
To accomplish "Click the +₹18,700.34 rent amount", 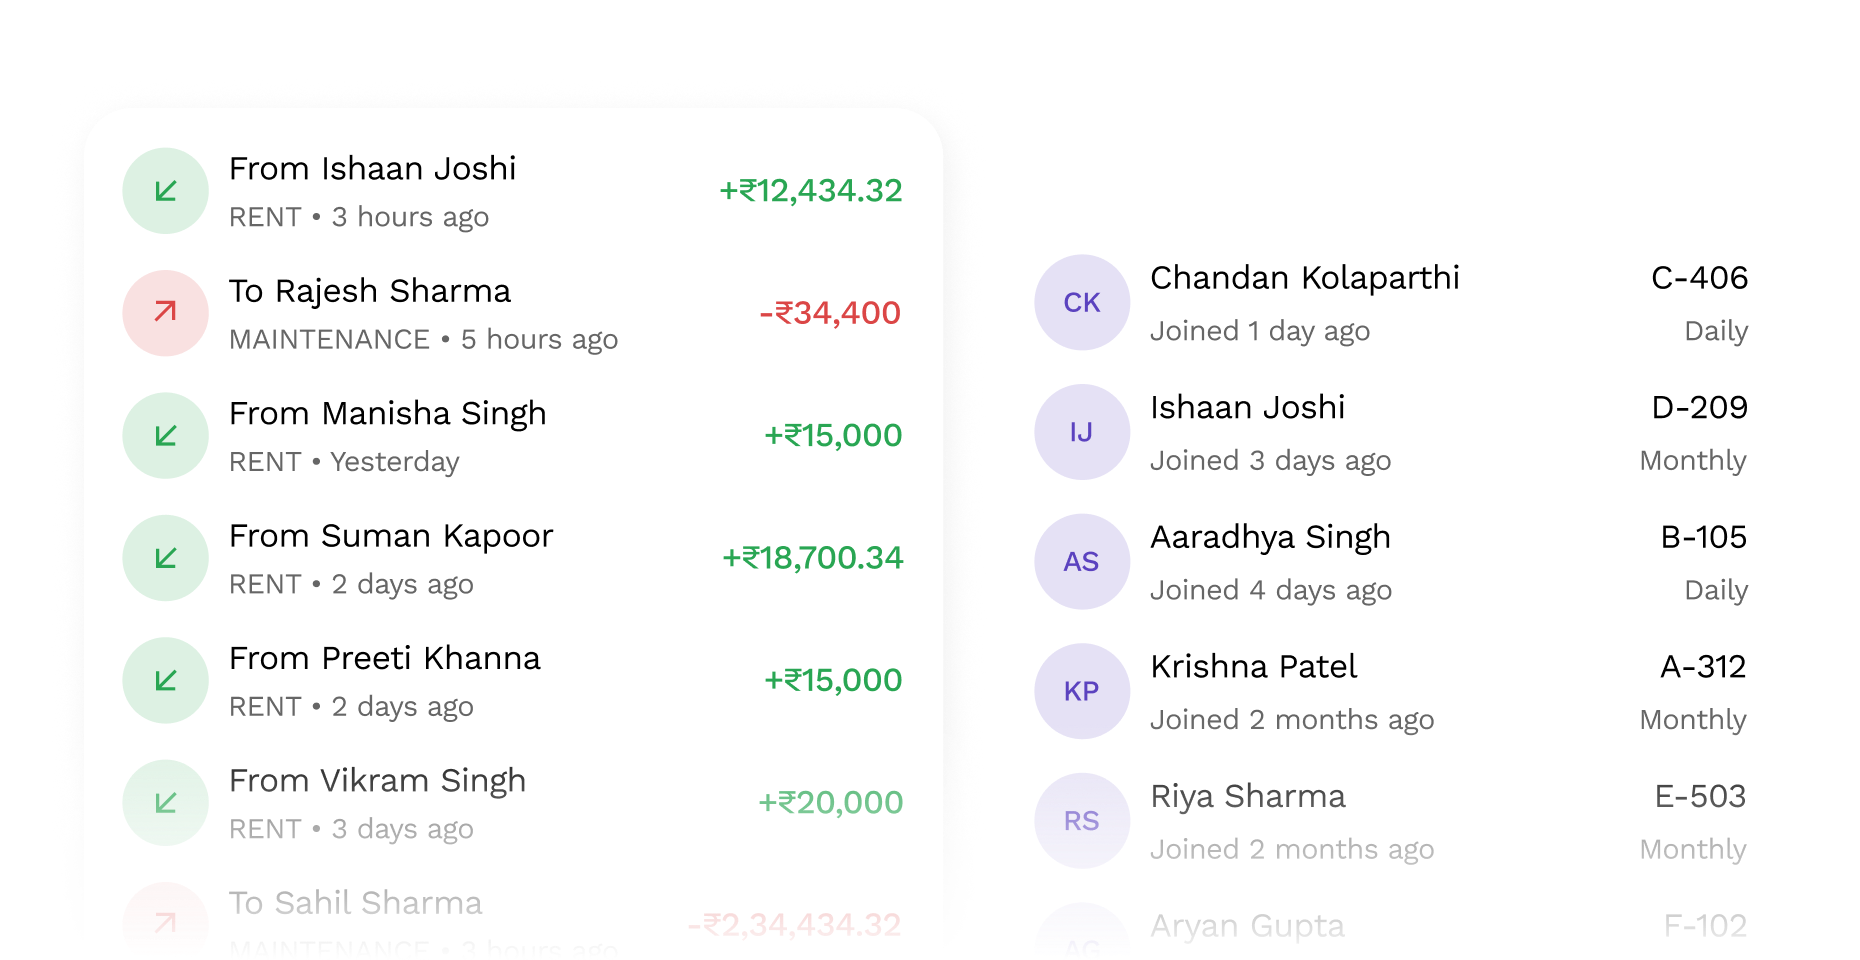I will (x=812, y=558).
